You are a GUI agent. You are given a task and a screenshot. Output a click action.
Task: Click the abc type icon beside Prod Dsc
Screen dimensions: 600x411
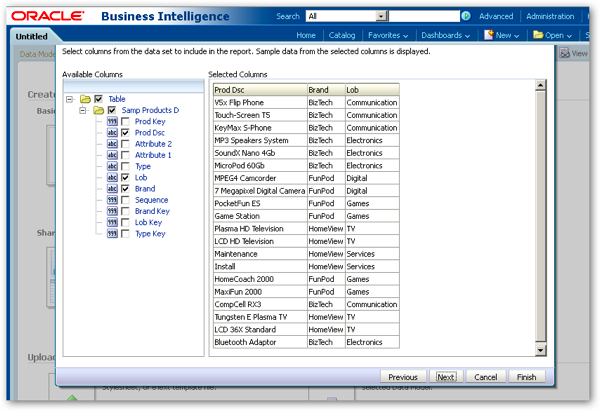[112, 133]
